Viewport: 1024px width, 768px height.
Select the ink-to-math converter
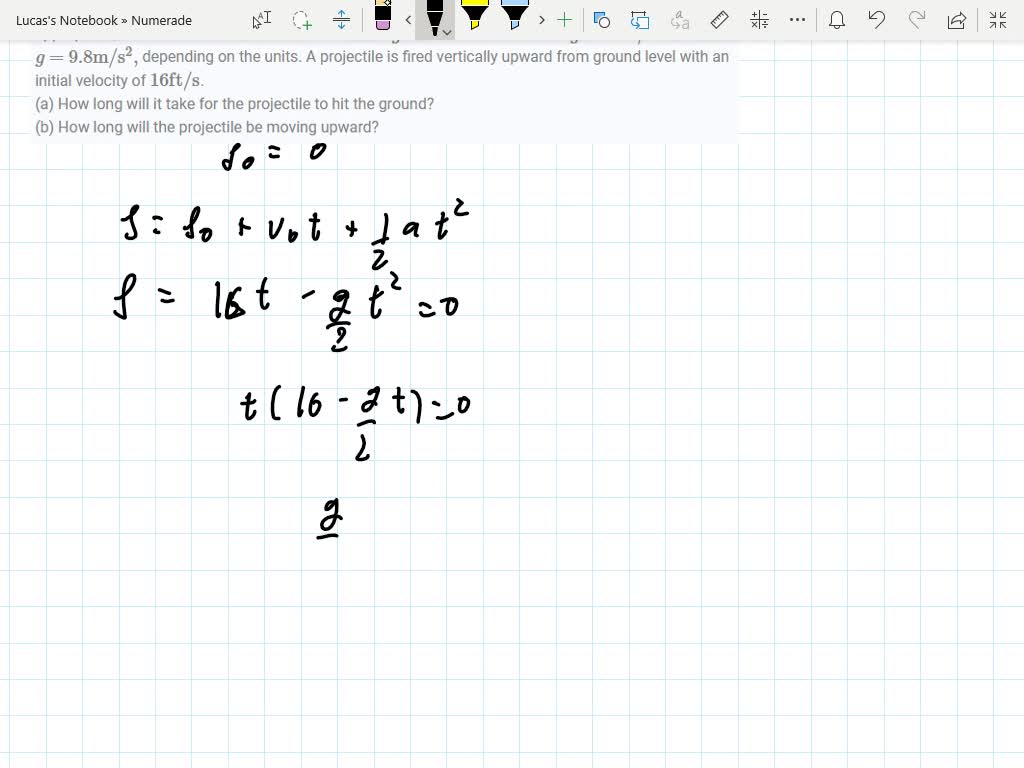click(x=760, y=20)
